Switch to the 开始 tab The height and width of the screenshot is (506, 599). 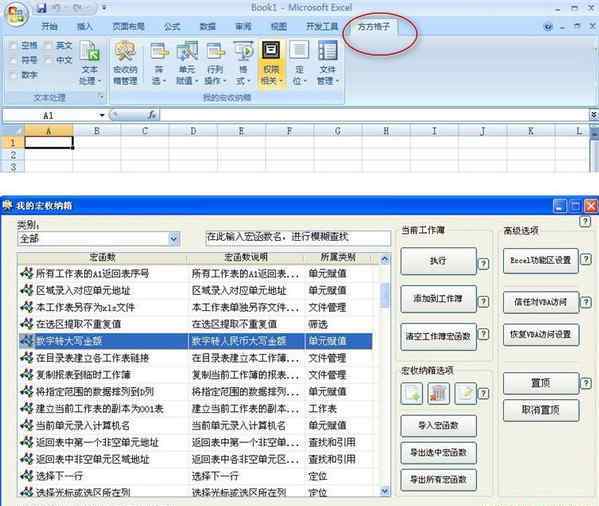49,26
